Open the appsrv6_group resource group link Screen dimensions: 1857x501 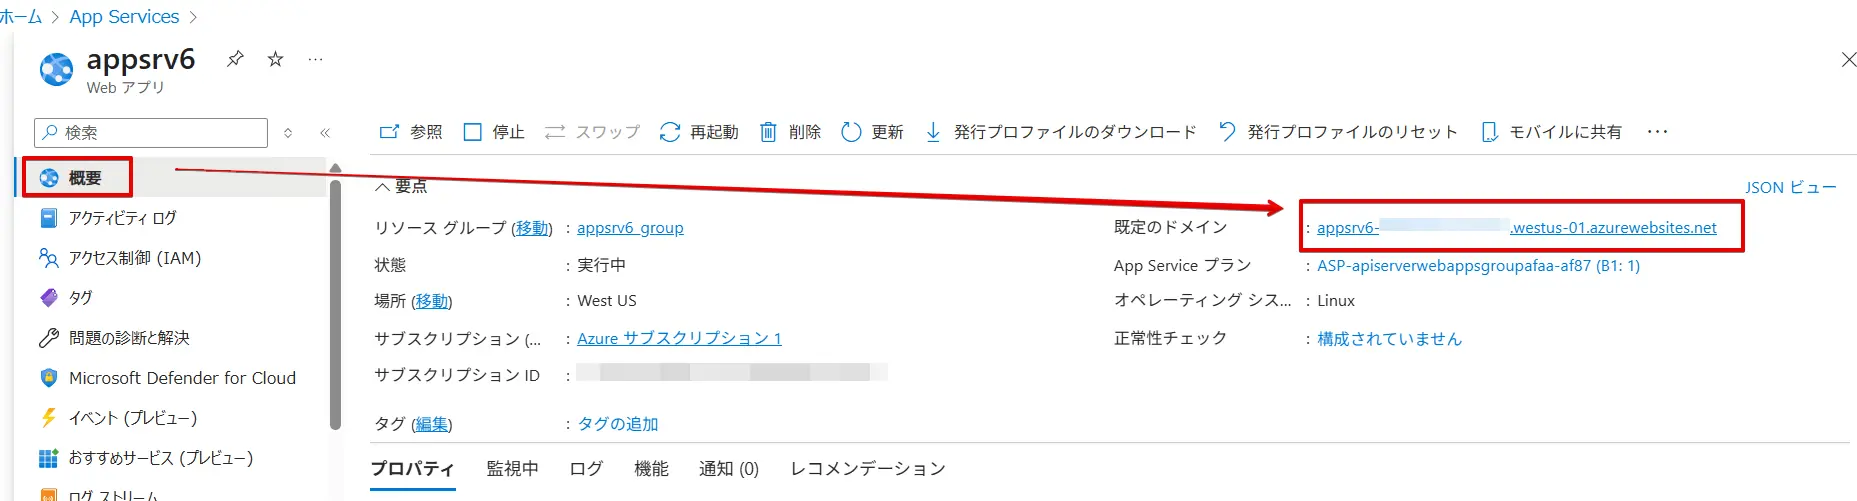pos(630,228)
